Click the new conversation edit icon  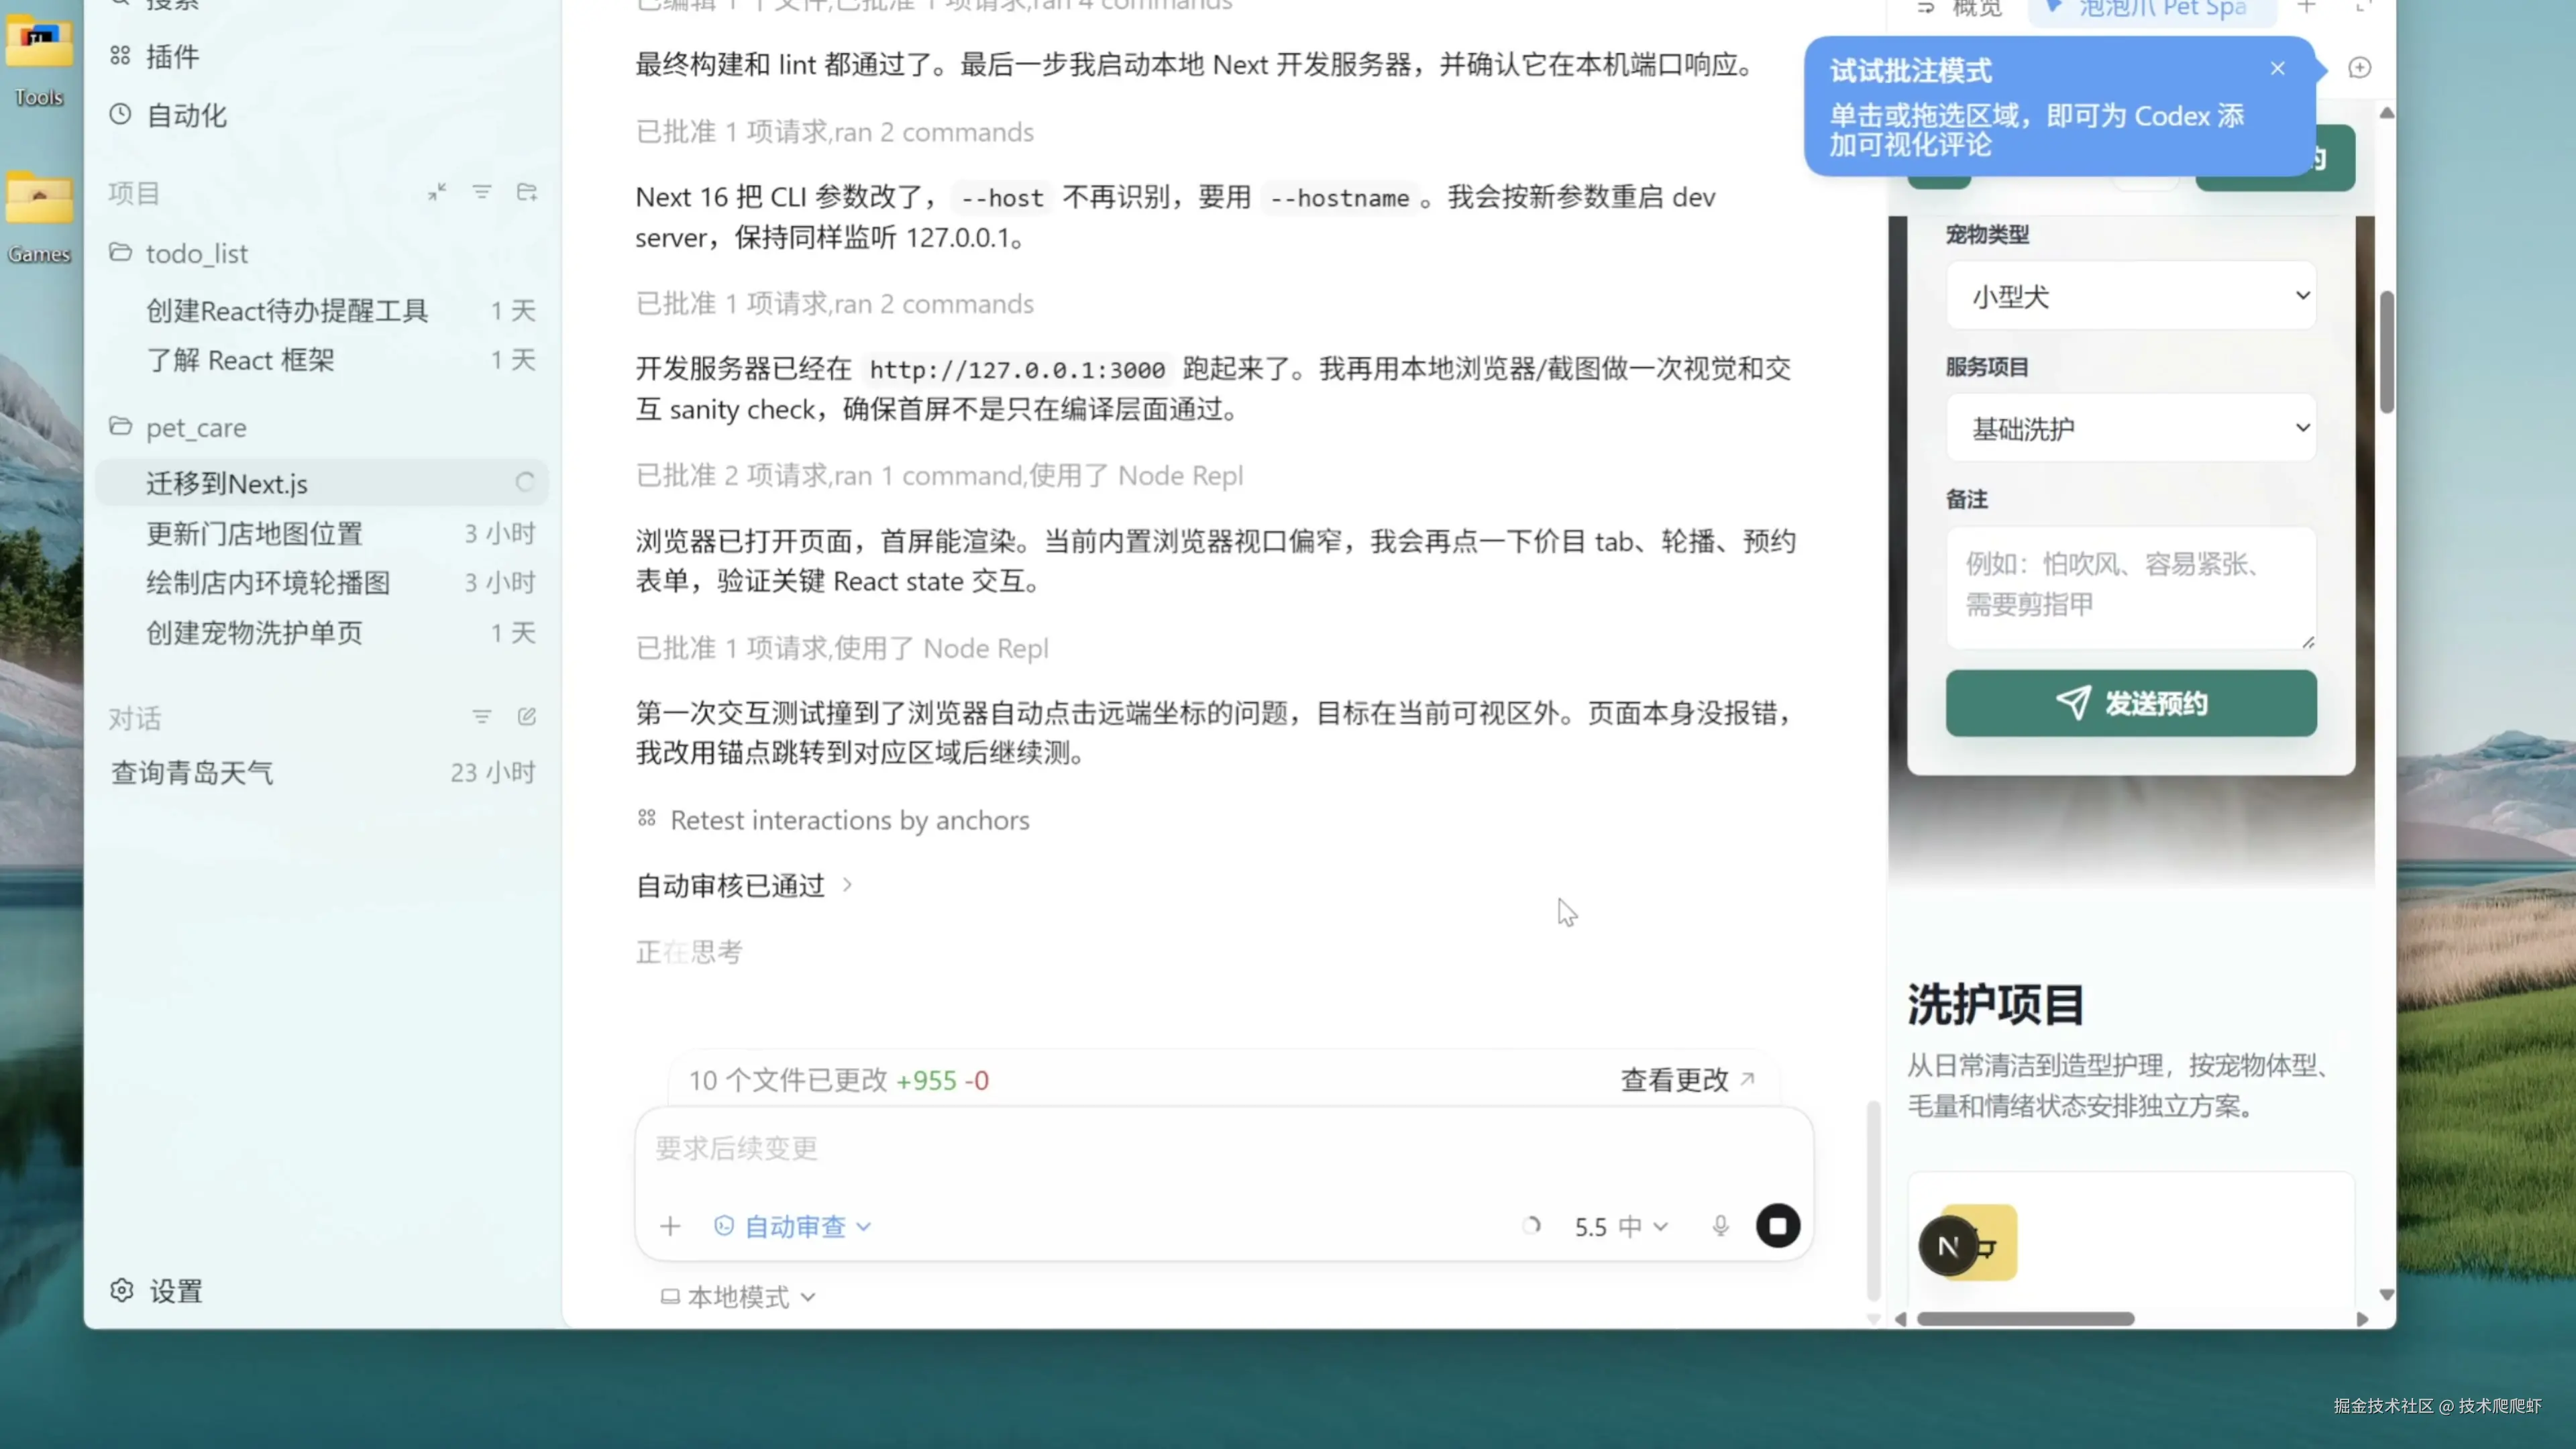pos(527,717)
